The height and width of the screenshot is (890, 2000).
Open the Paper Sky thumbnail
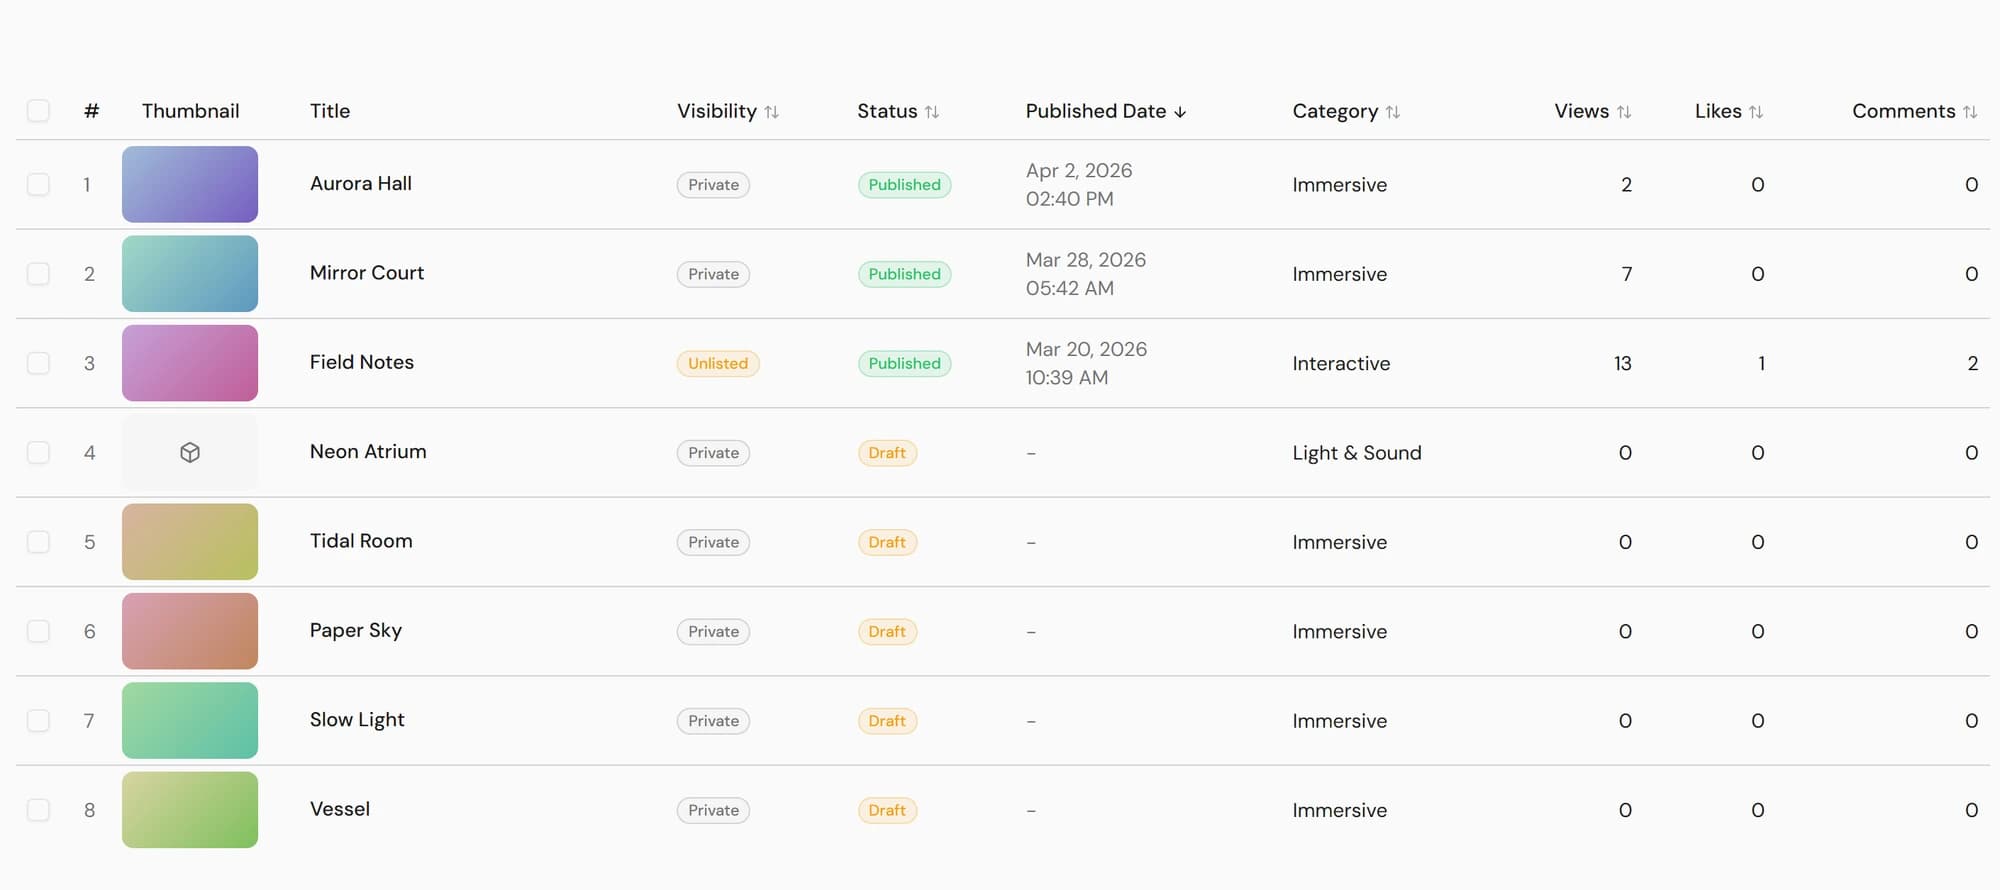click(x=190, y=631)
